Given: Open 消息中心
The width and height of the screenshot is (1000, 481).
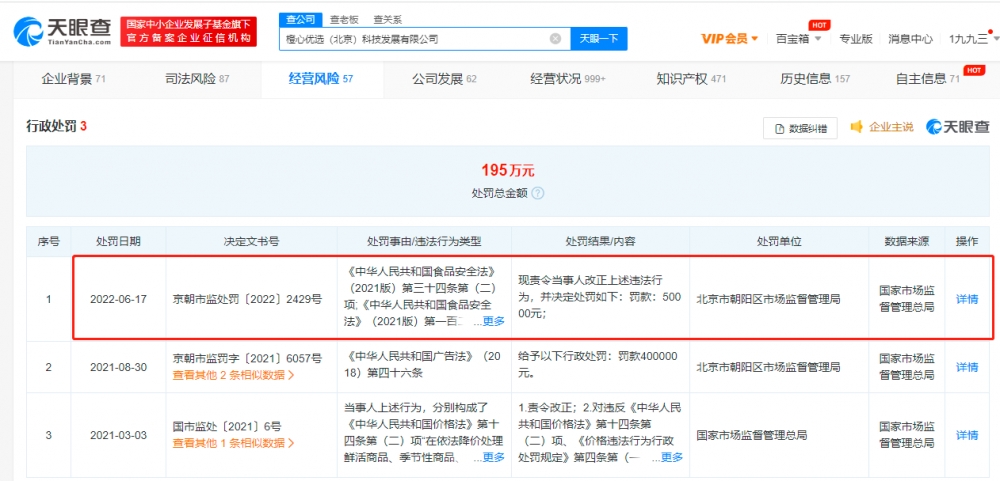Looking at the screenshot, I should tap(910, 39).
